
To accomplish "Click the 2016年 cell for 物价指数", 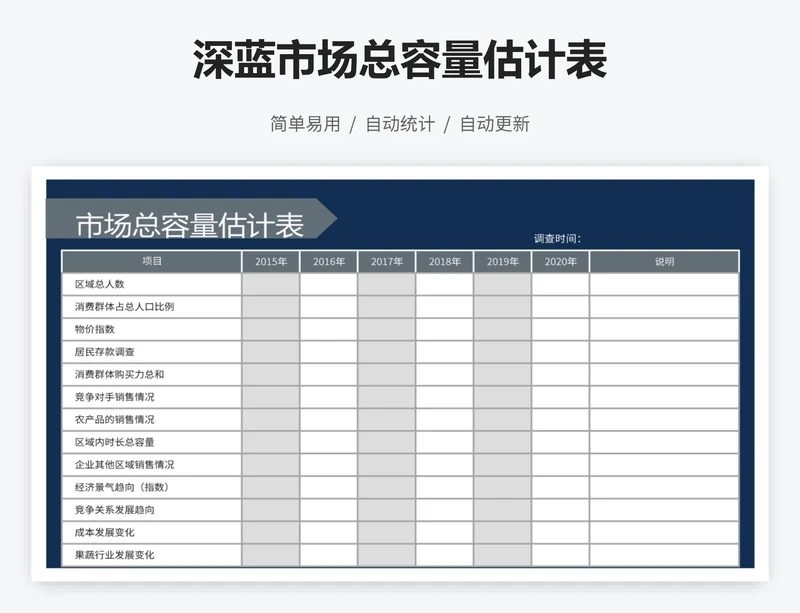I will pos(329,329).
